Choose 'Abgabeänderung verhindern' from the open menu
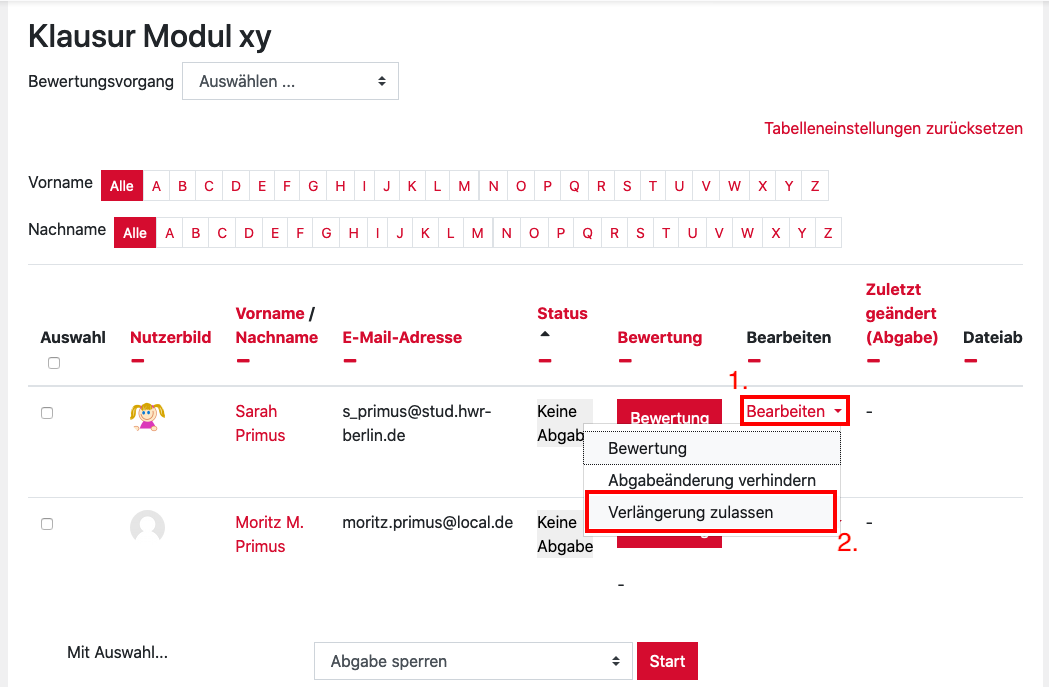 711,480
